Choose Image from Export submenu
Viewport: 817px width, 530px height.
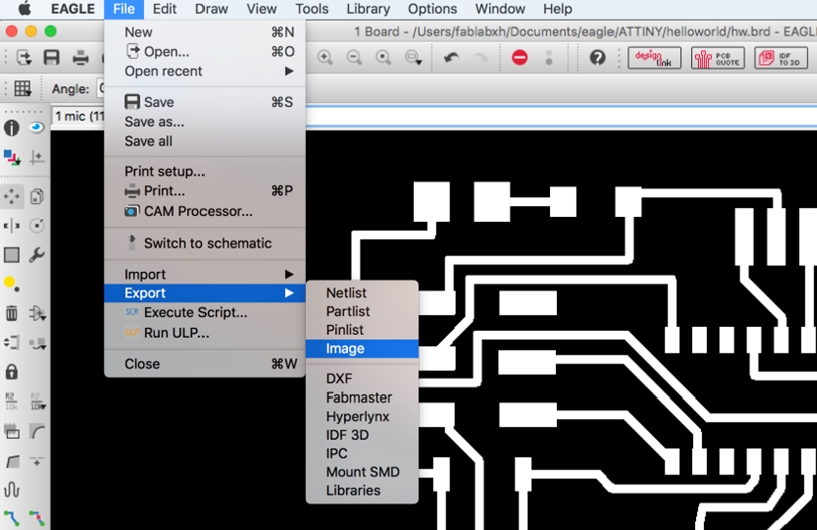click(x=362, y=349)
